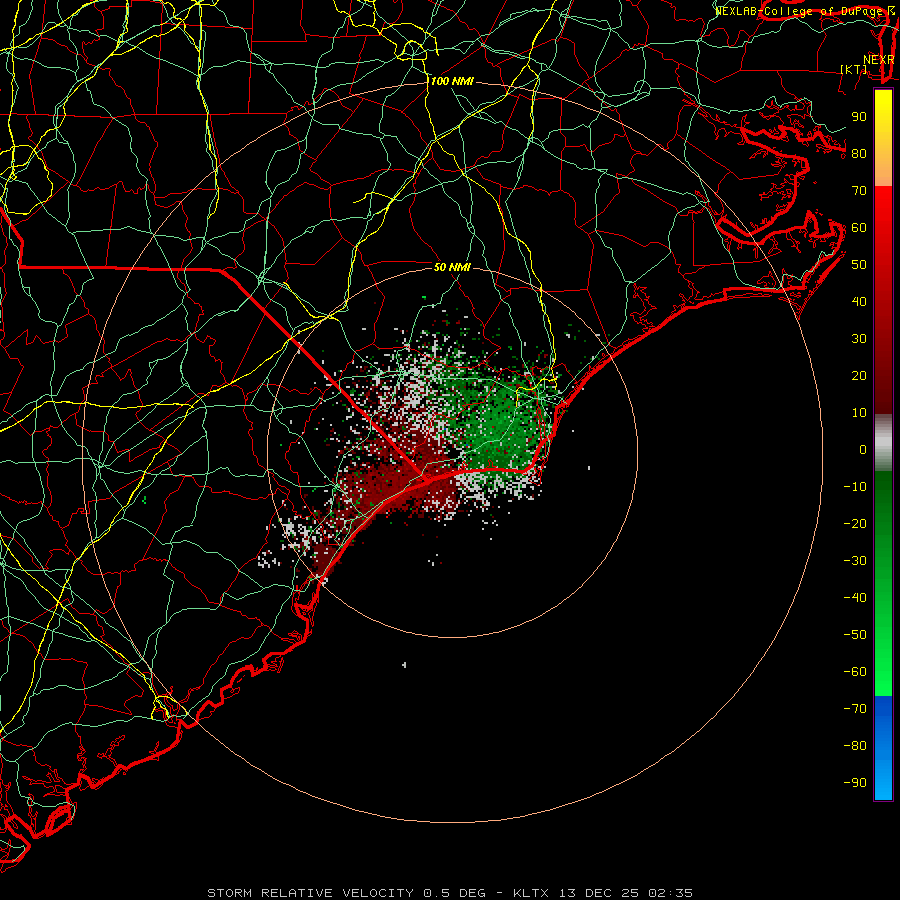
Task: Select the 50 NMI range ring label
Action: (452, 267)
